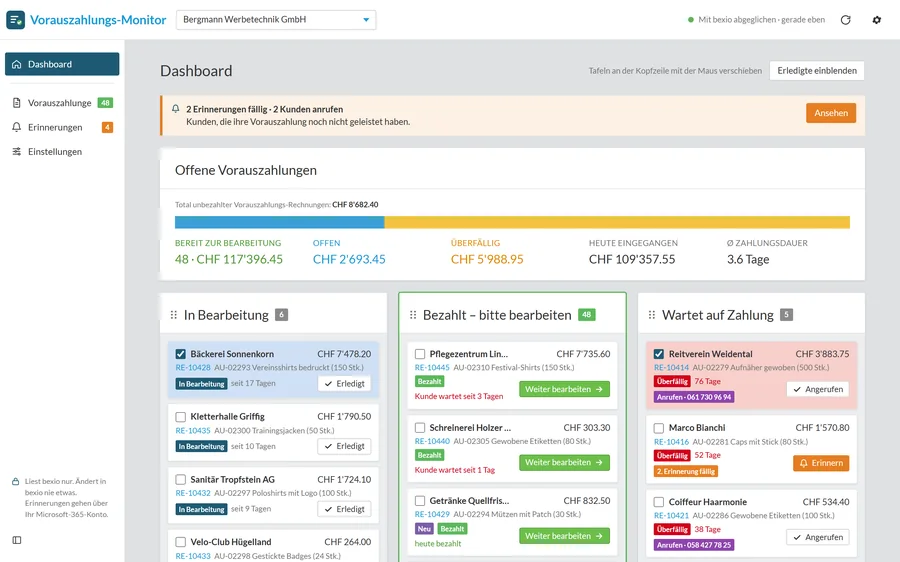
Task: Click the orange 4 badge beside Erinnerungen
Action: pyautogui.click(x=107, y=127)
